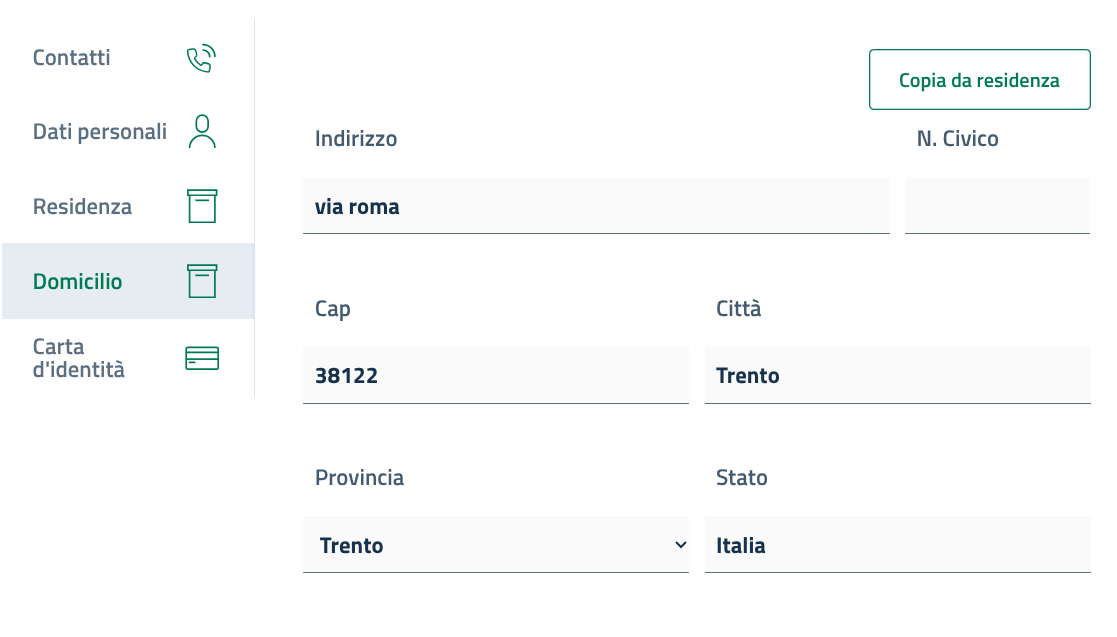This screenshot has height=637, width=1117.
Task: Click the Indirizzo field label
Action: point(356,139)
